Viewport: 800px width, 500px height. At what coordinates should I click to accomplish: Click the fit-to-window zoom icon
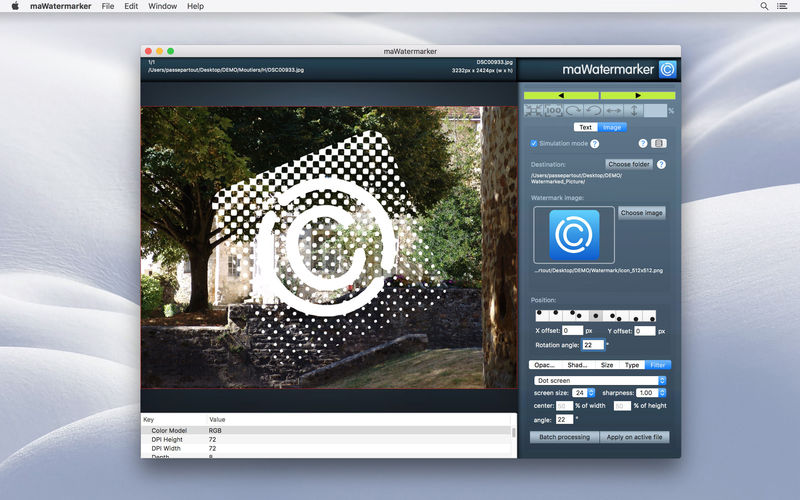pyautogui.click(x=533, y=110)
